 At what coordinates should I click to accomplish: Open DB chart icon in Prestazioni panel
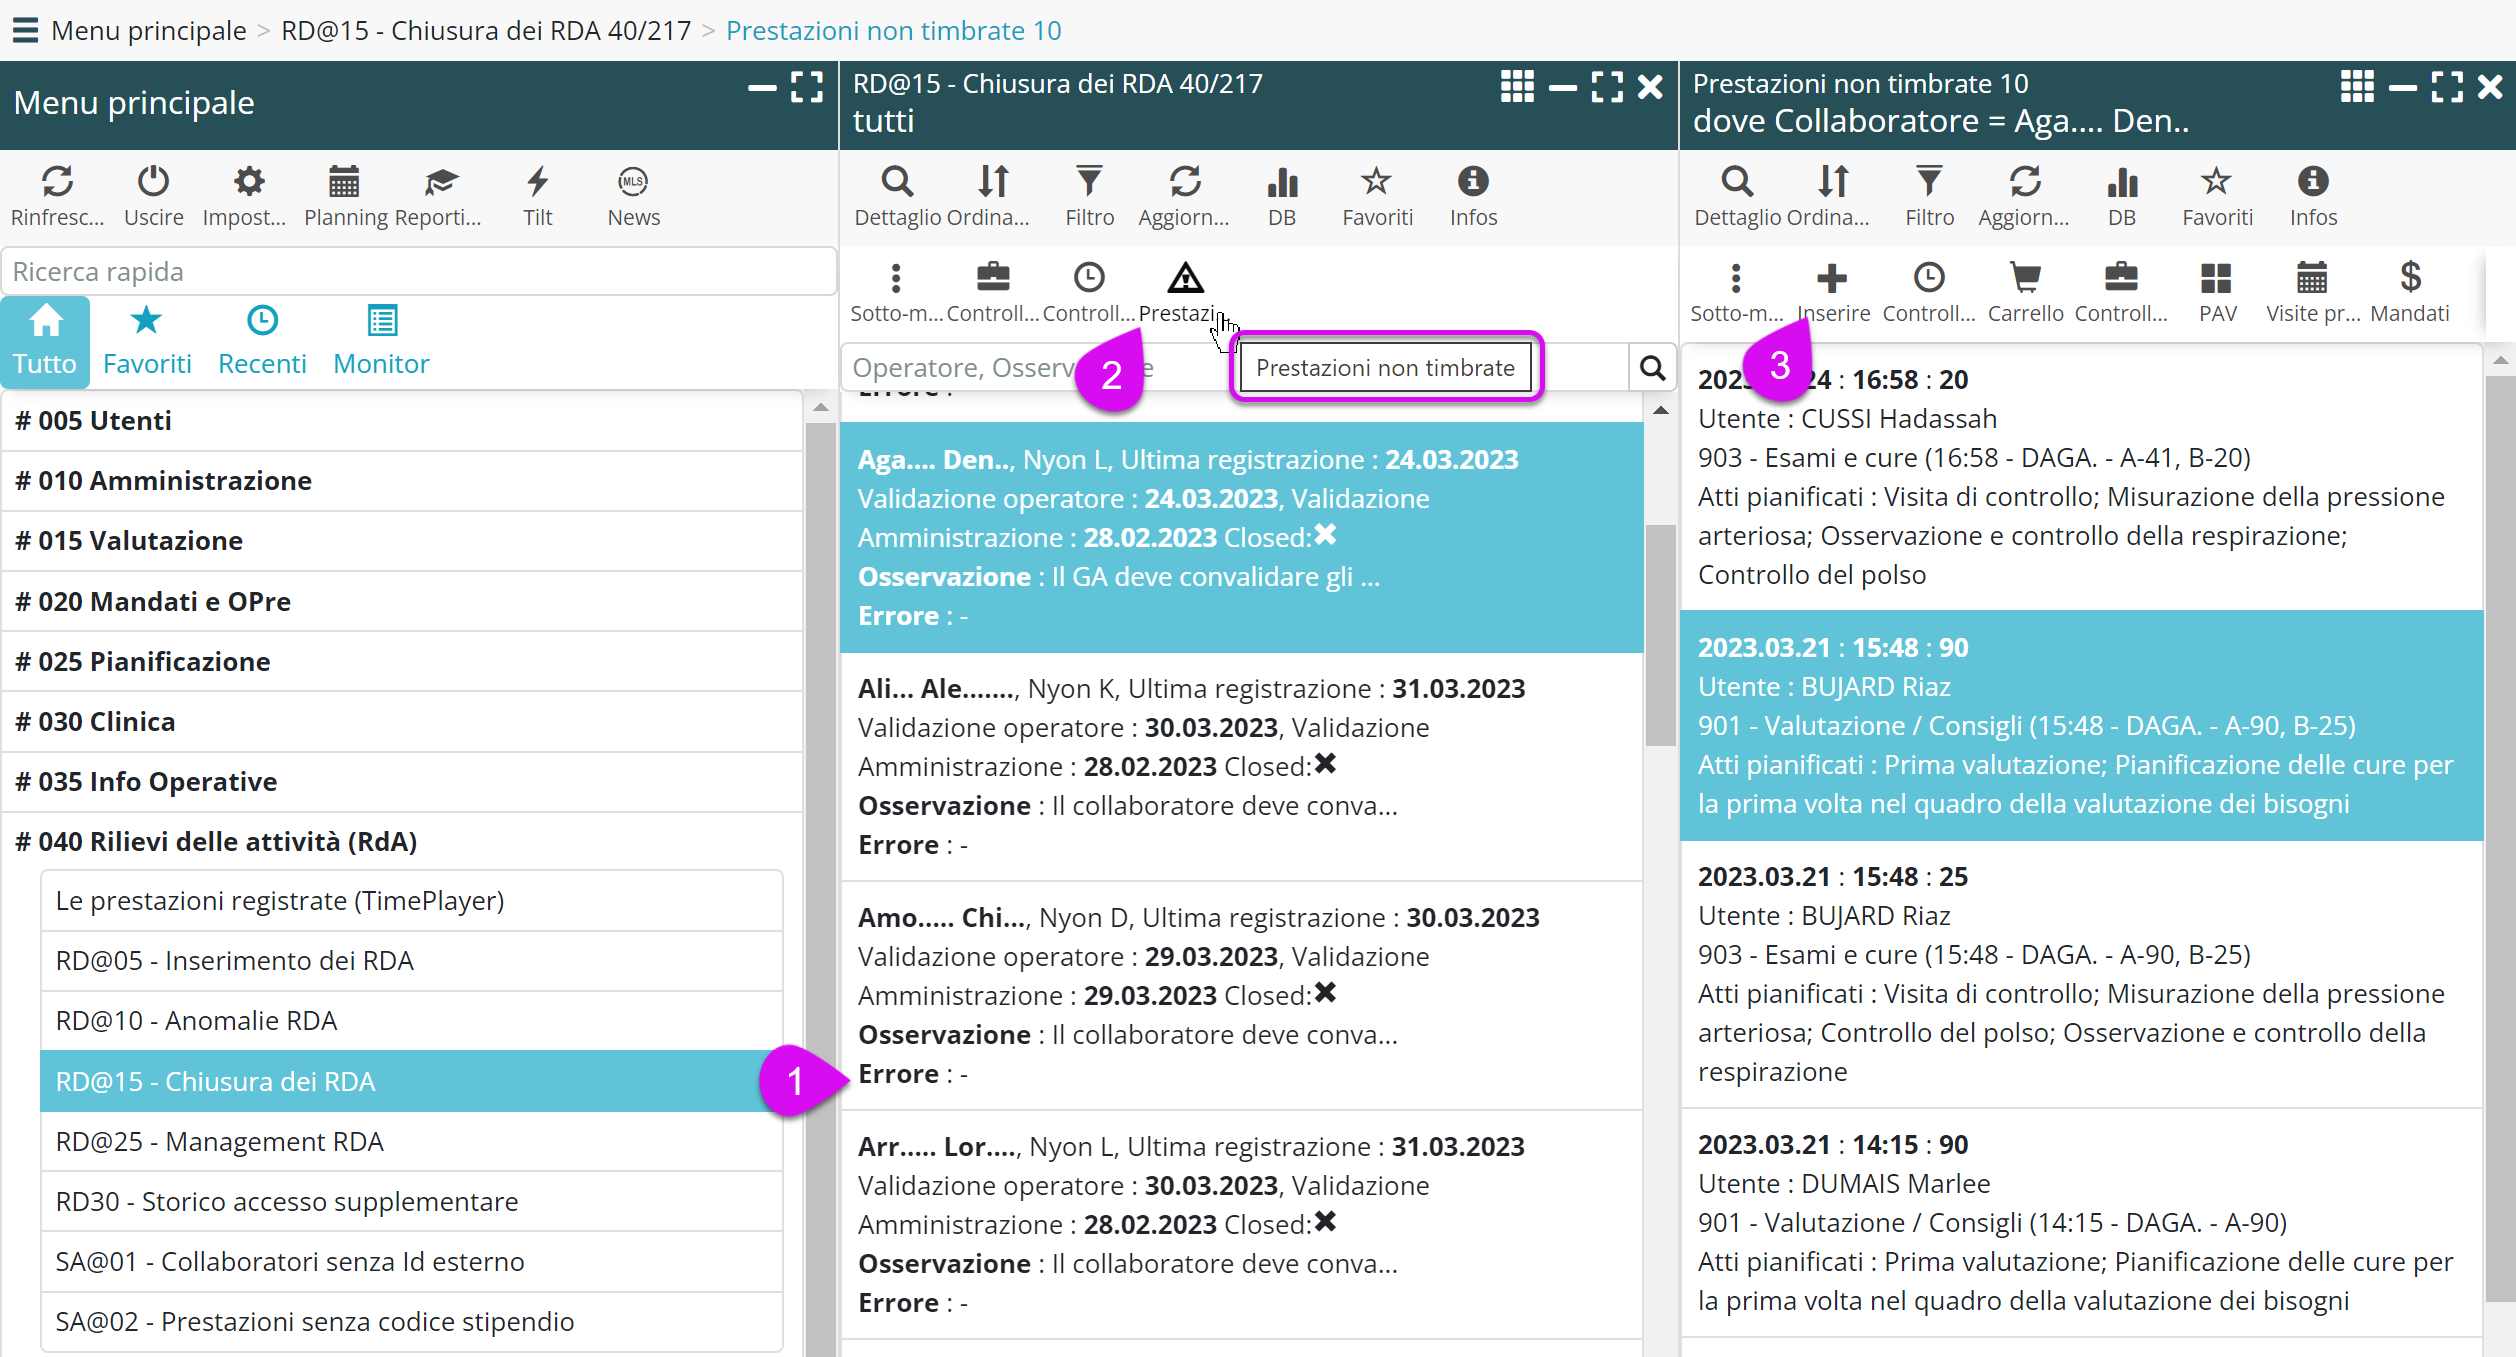tap(2121, 183)
